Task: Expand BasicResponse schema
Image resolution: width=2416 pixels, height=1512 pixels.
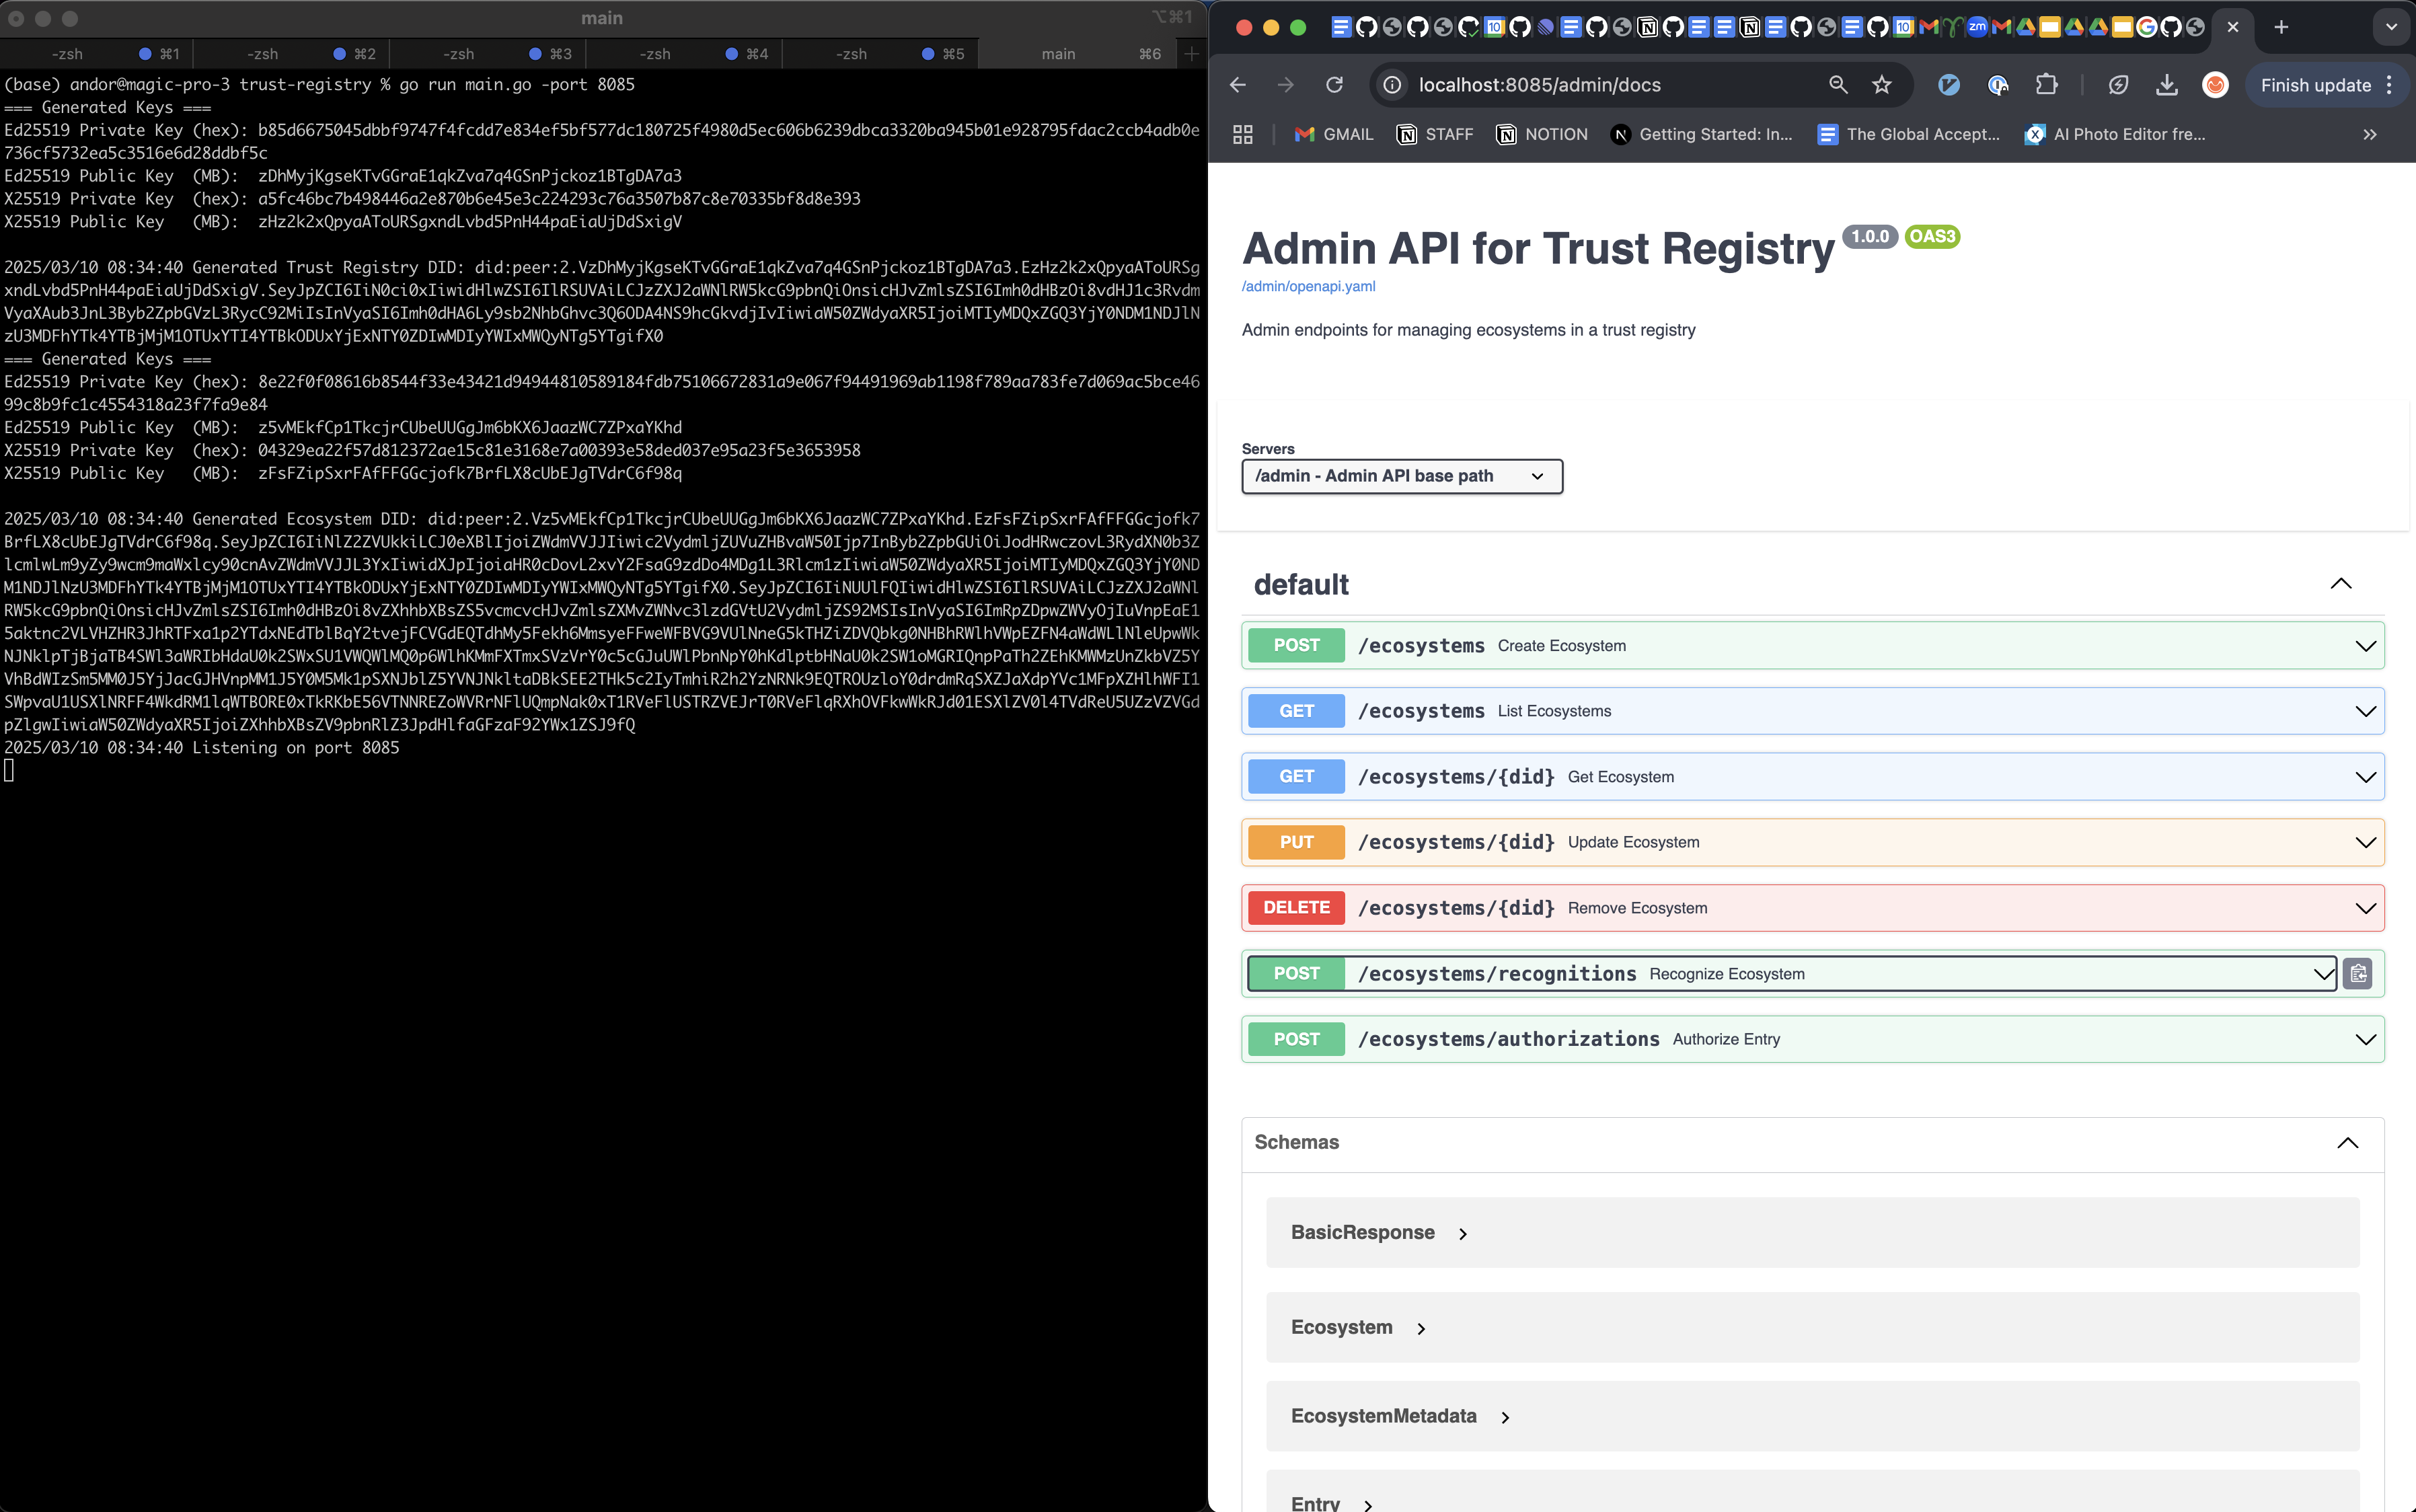Action: (1379, 1233)
